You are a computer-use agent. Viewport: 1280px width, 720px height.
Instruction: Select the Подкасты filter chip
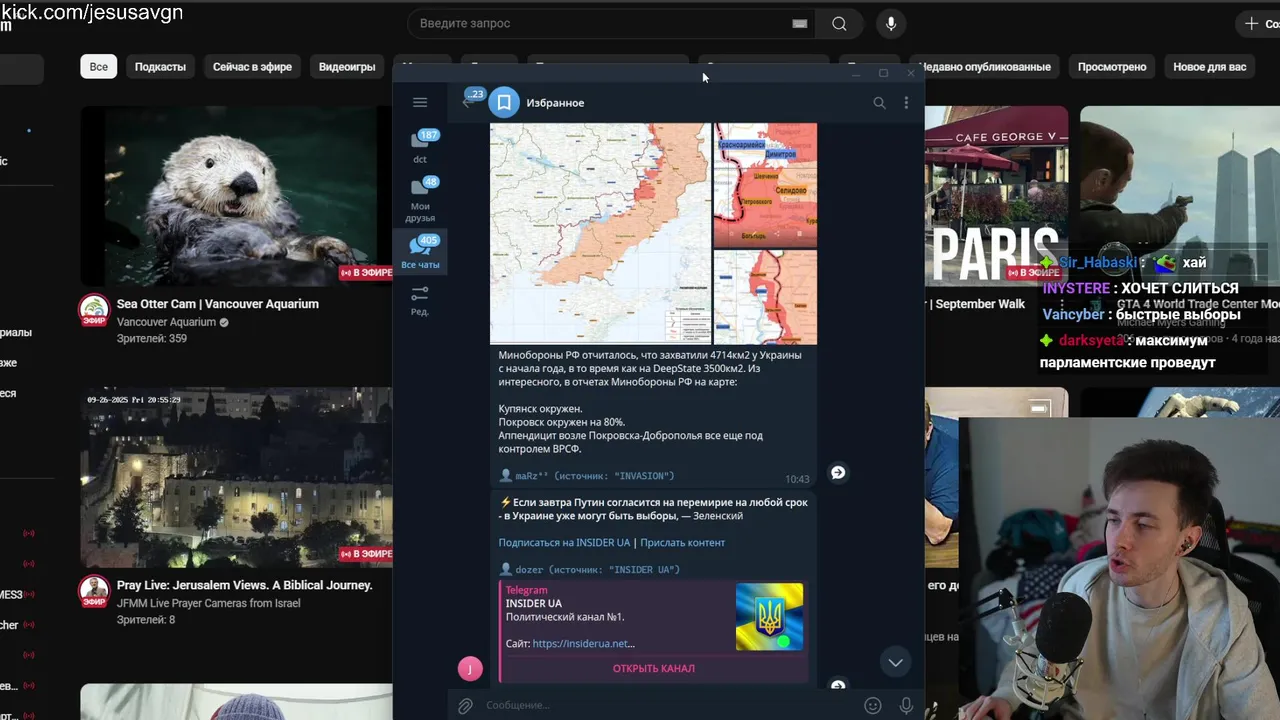click(x=160, y=67)
